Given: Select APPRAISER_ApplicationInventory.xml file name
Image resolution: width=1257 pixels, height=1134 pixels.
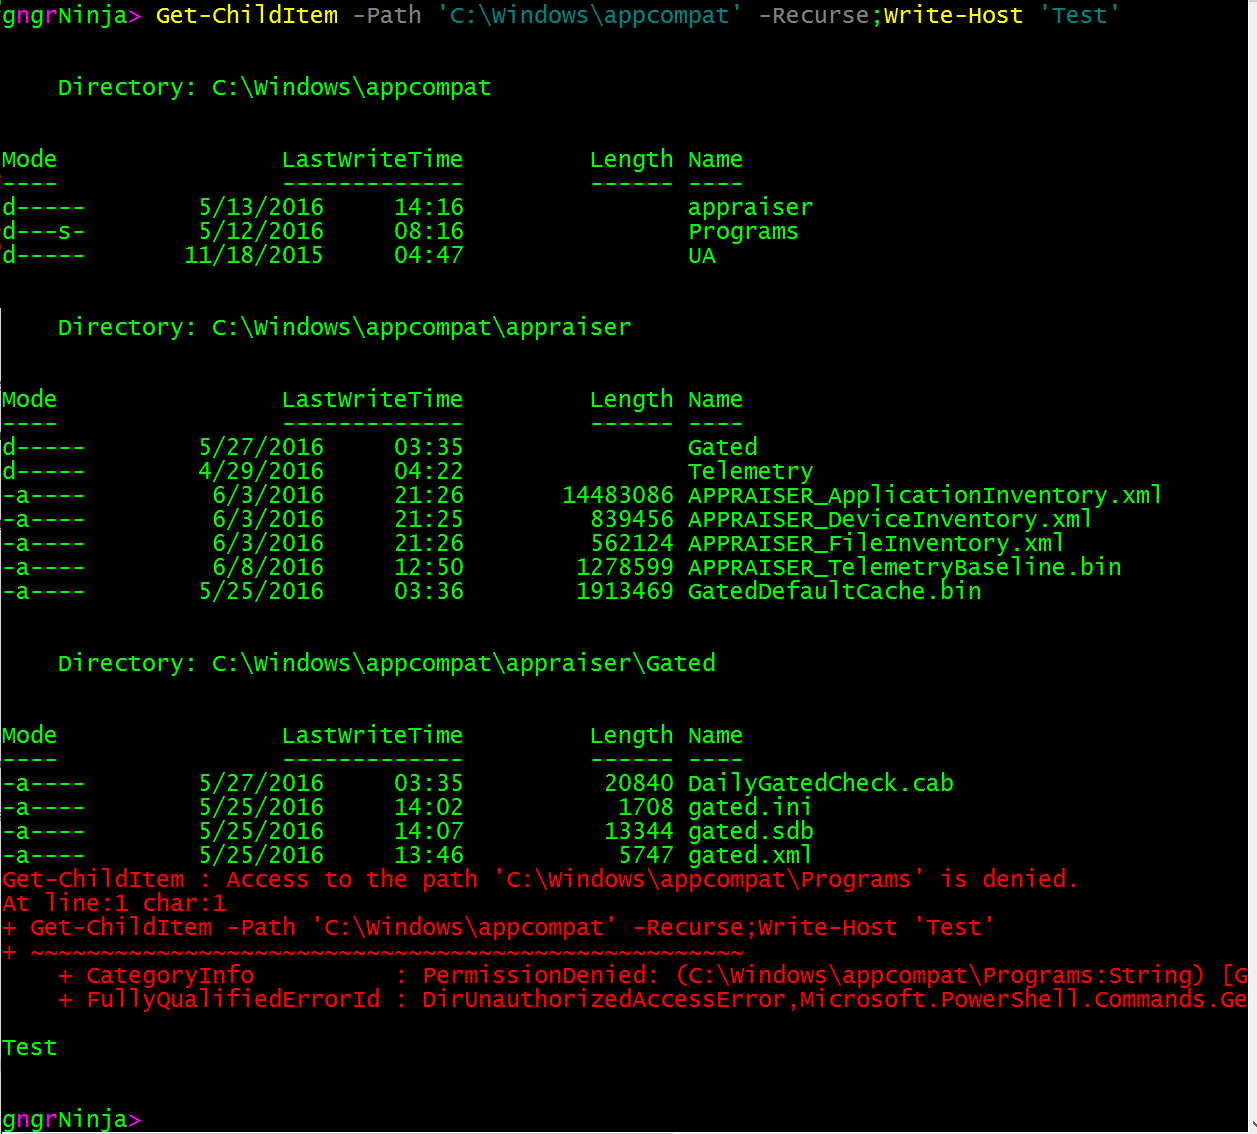Looking at the screenshot, I should point(924,495).
